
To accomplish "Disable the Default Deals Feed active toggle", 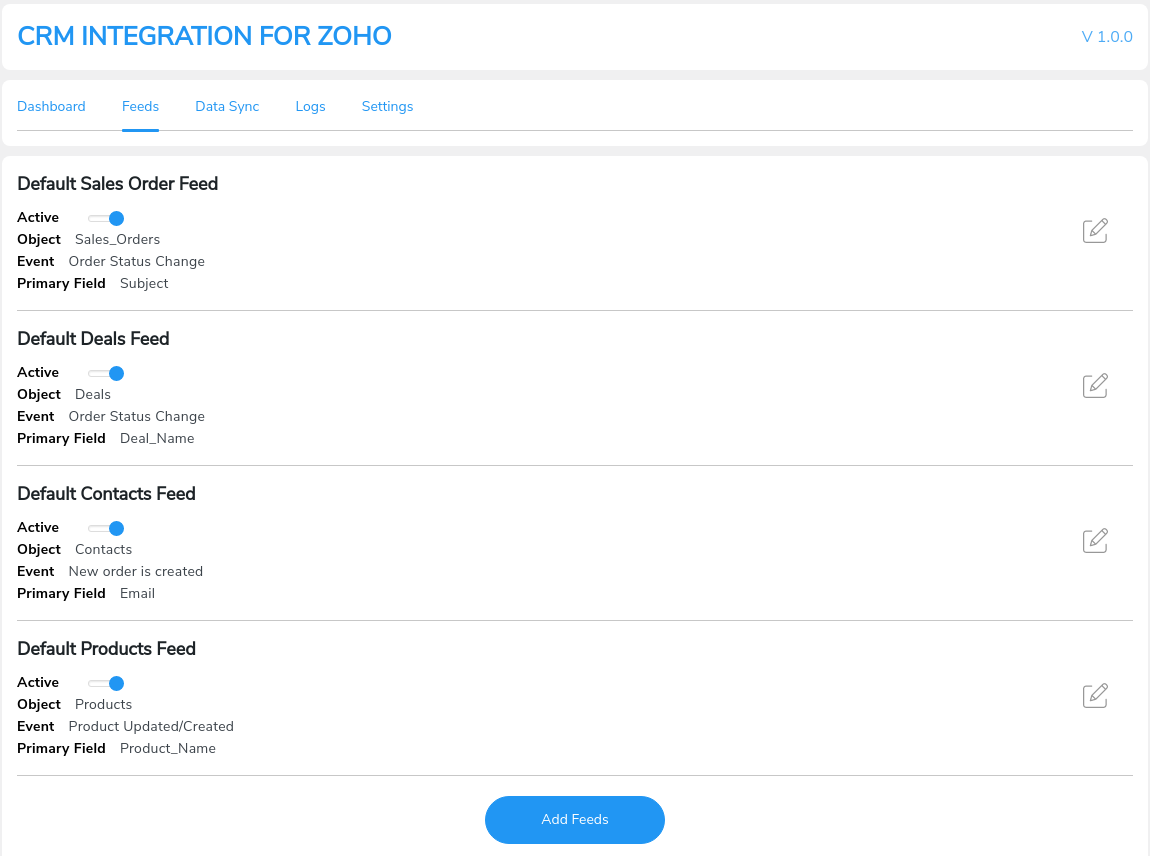I will (x=106, y=373).
